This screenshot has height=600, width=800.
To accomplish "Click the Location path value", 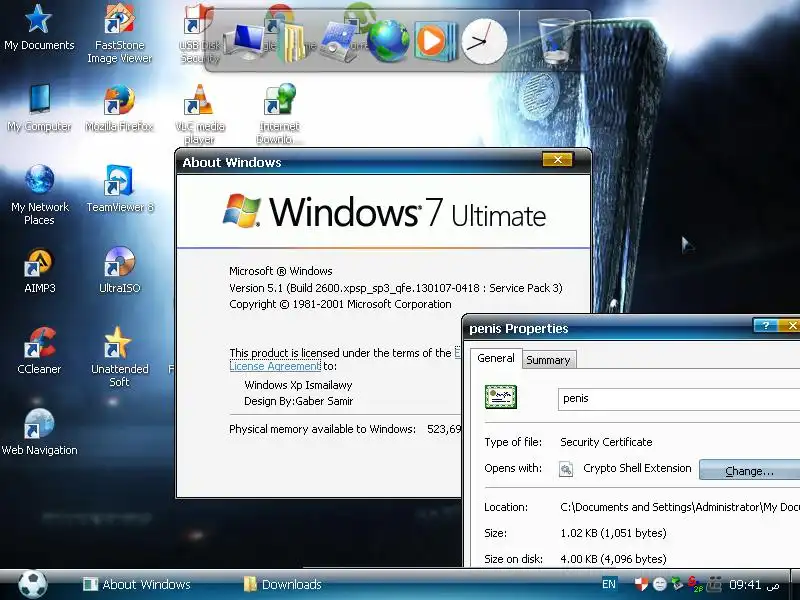I will click(x=680, y=507).
